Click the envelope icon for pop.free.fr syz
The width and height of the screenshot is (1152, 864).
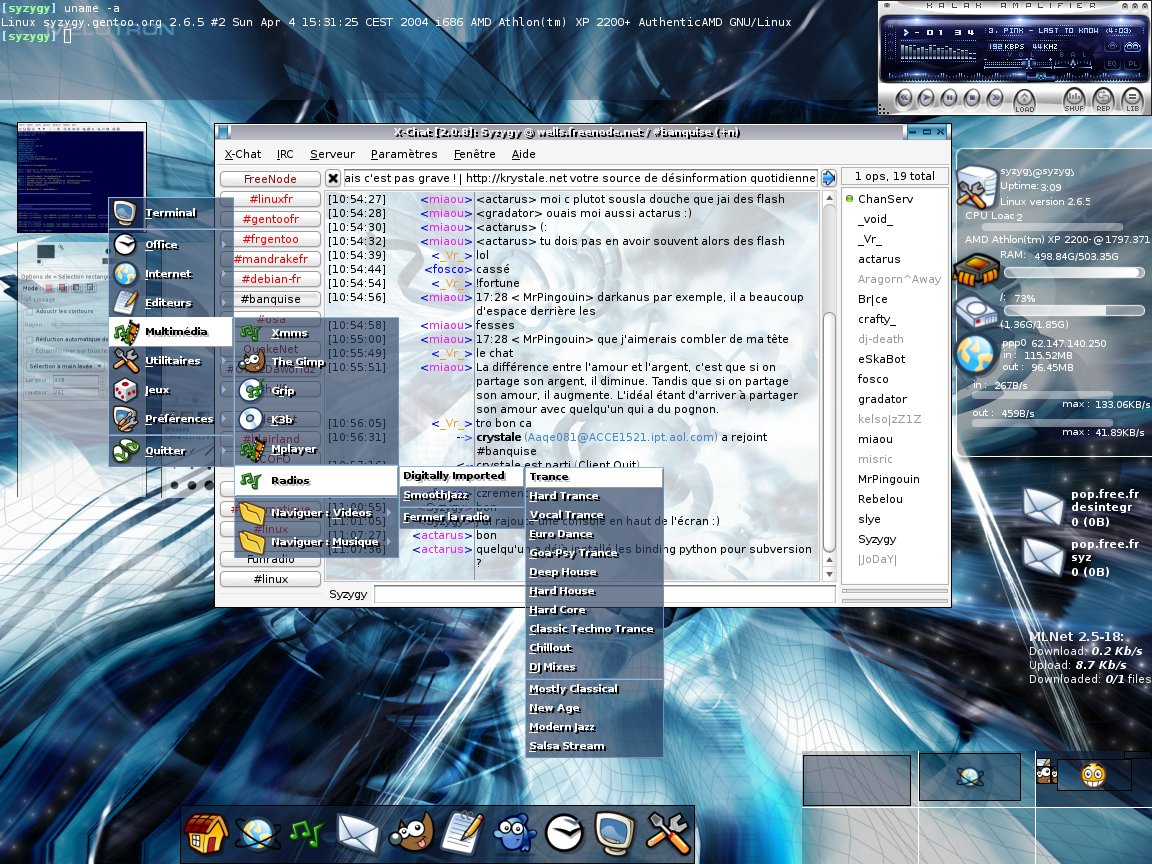pyautogui.click(x=1043, y=557)
